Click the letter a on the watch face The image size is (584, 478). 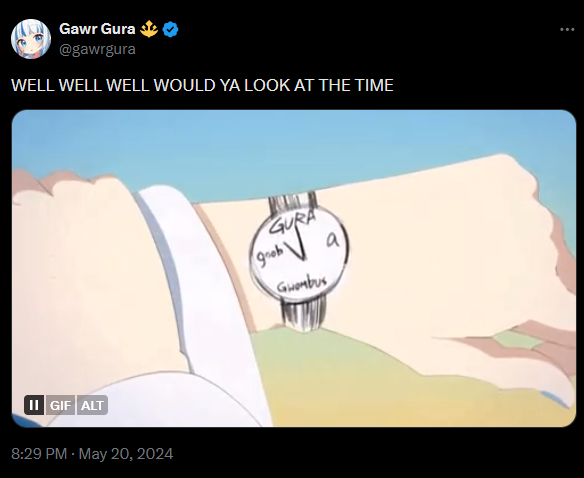point(333,240)
